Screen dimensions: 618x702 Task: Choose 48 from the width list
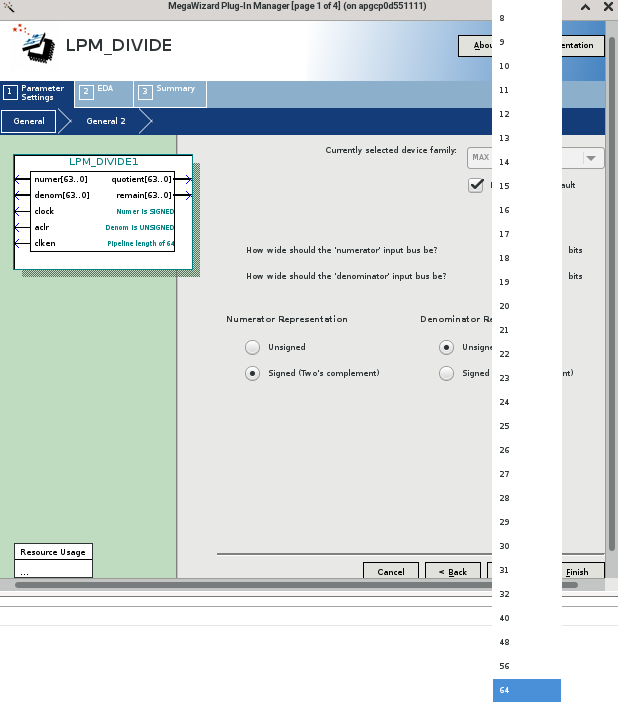tap(527, 642)
